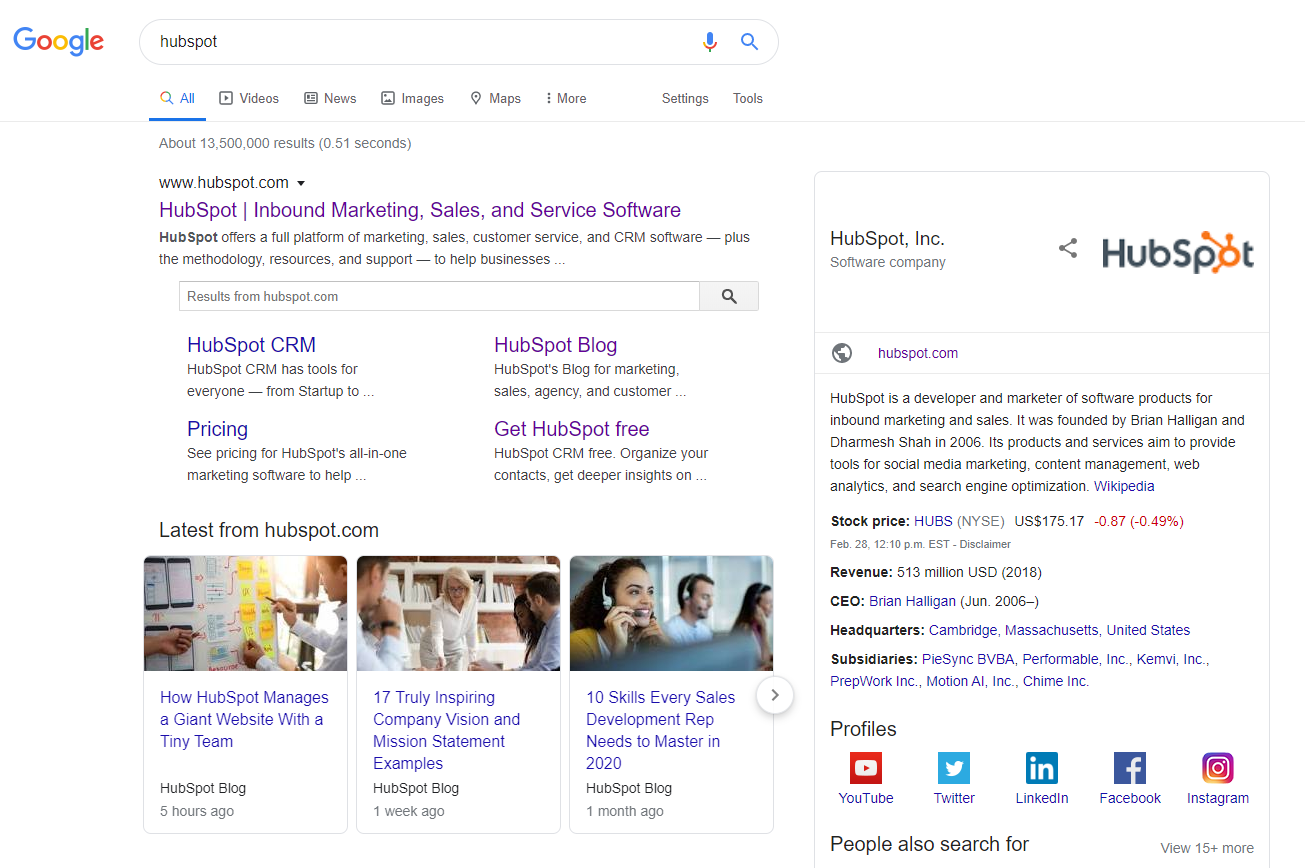Click the Wikipedia link in description
Image resolution: width=1305 pixels, height=868 pixels.
tap(1124, 486)
